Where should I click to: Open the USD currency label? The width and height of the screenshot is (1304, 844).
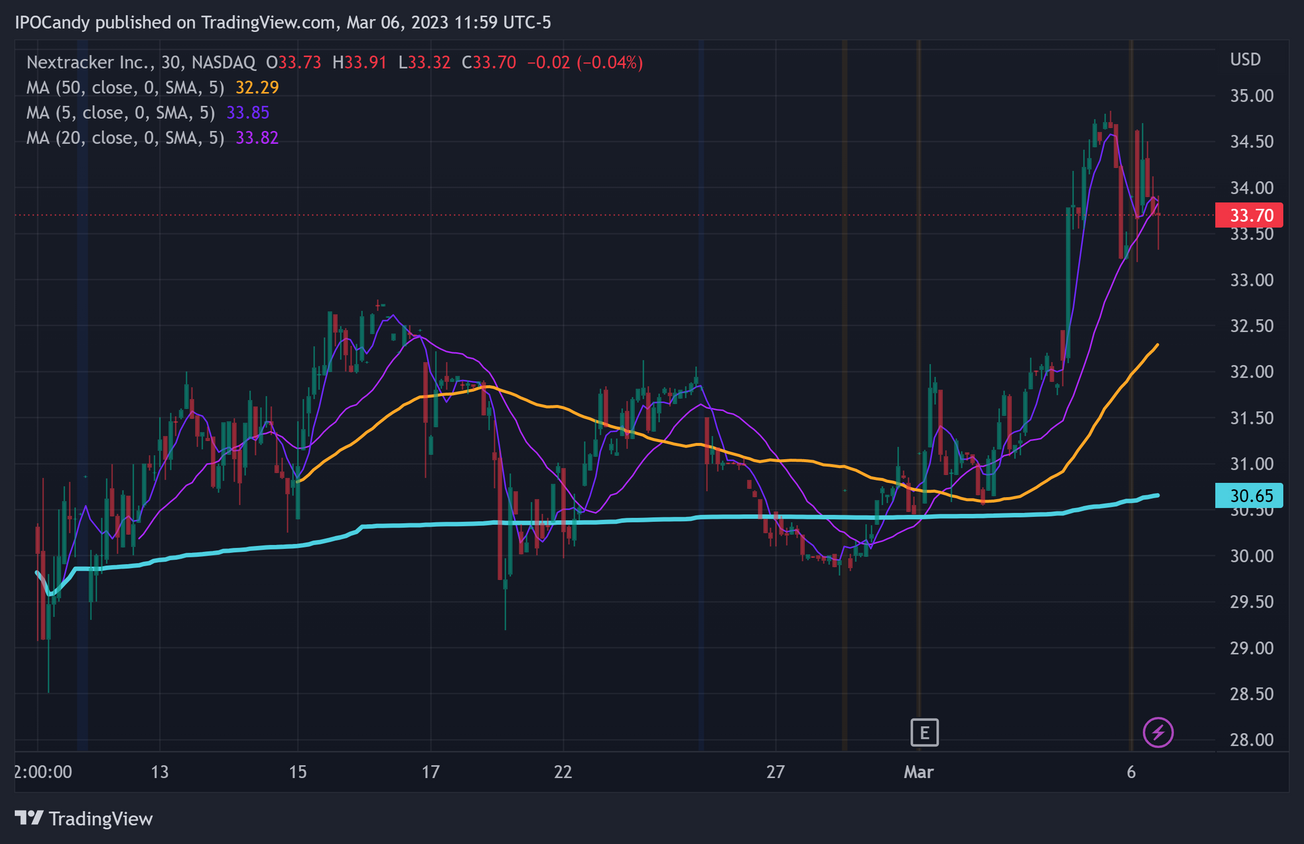pos(1245,60)
